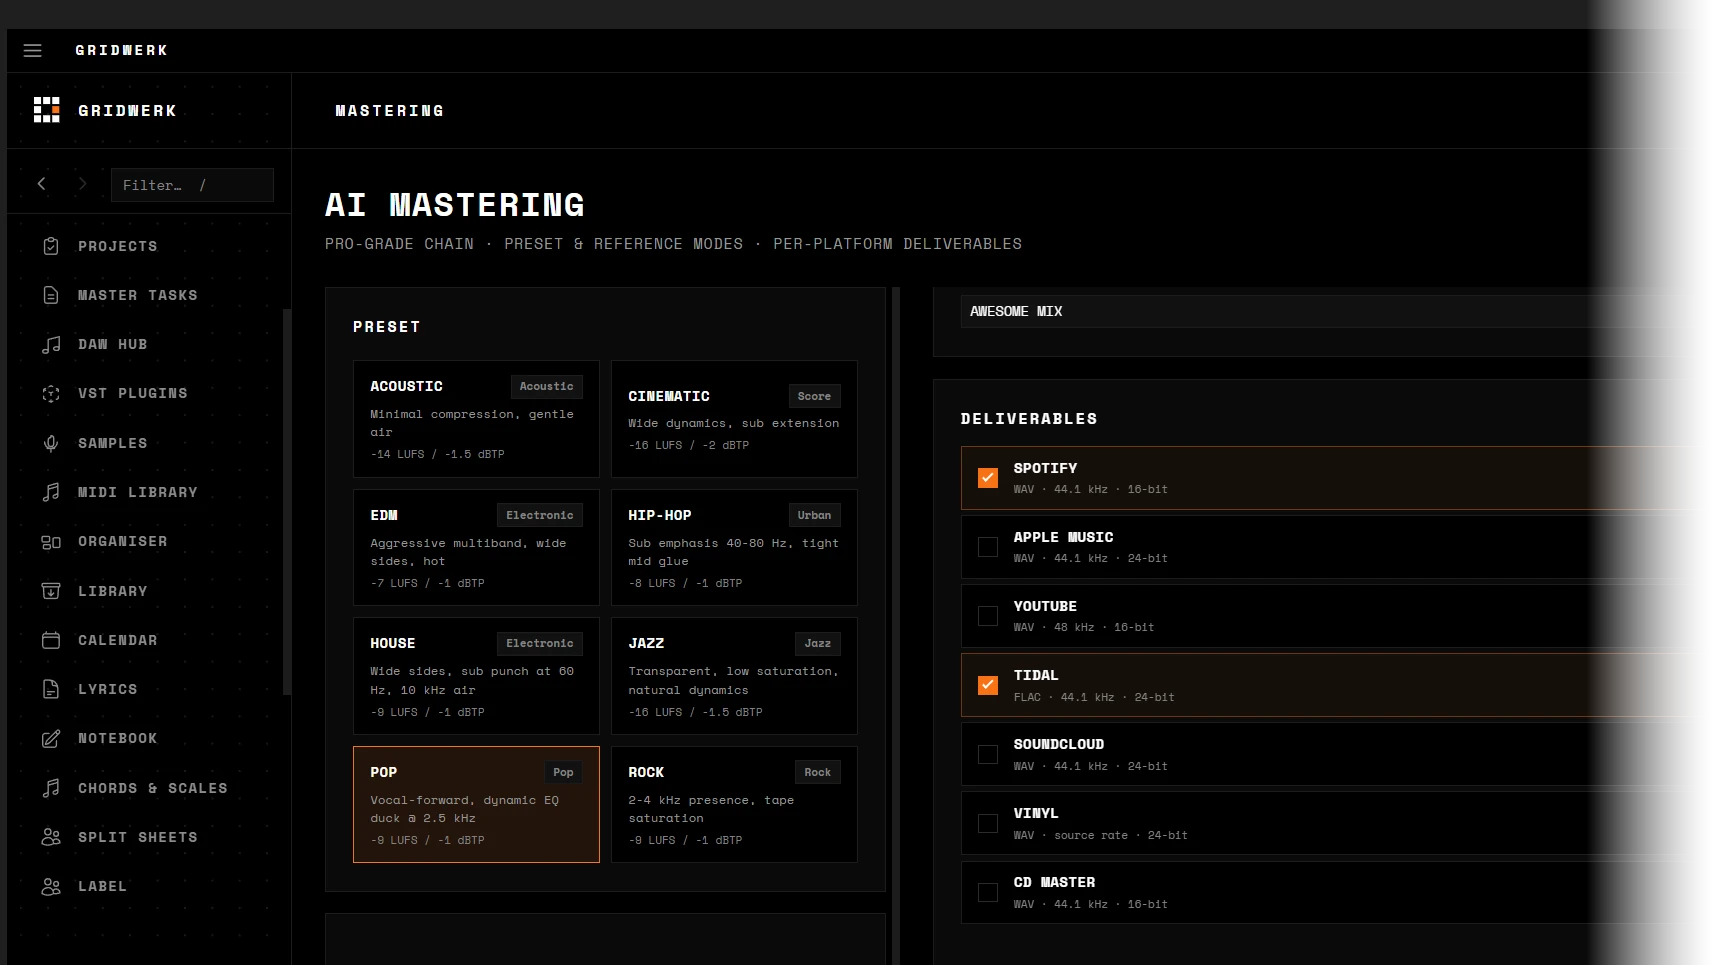Click the Label people icon
Viewport: 1716px width, 965px height.
[51, 886]
